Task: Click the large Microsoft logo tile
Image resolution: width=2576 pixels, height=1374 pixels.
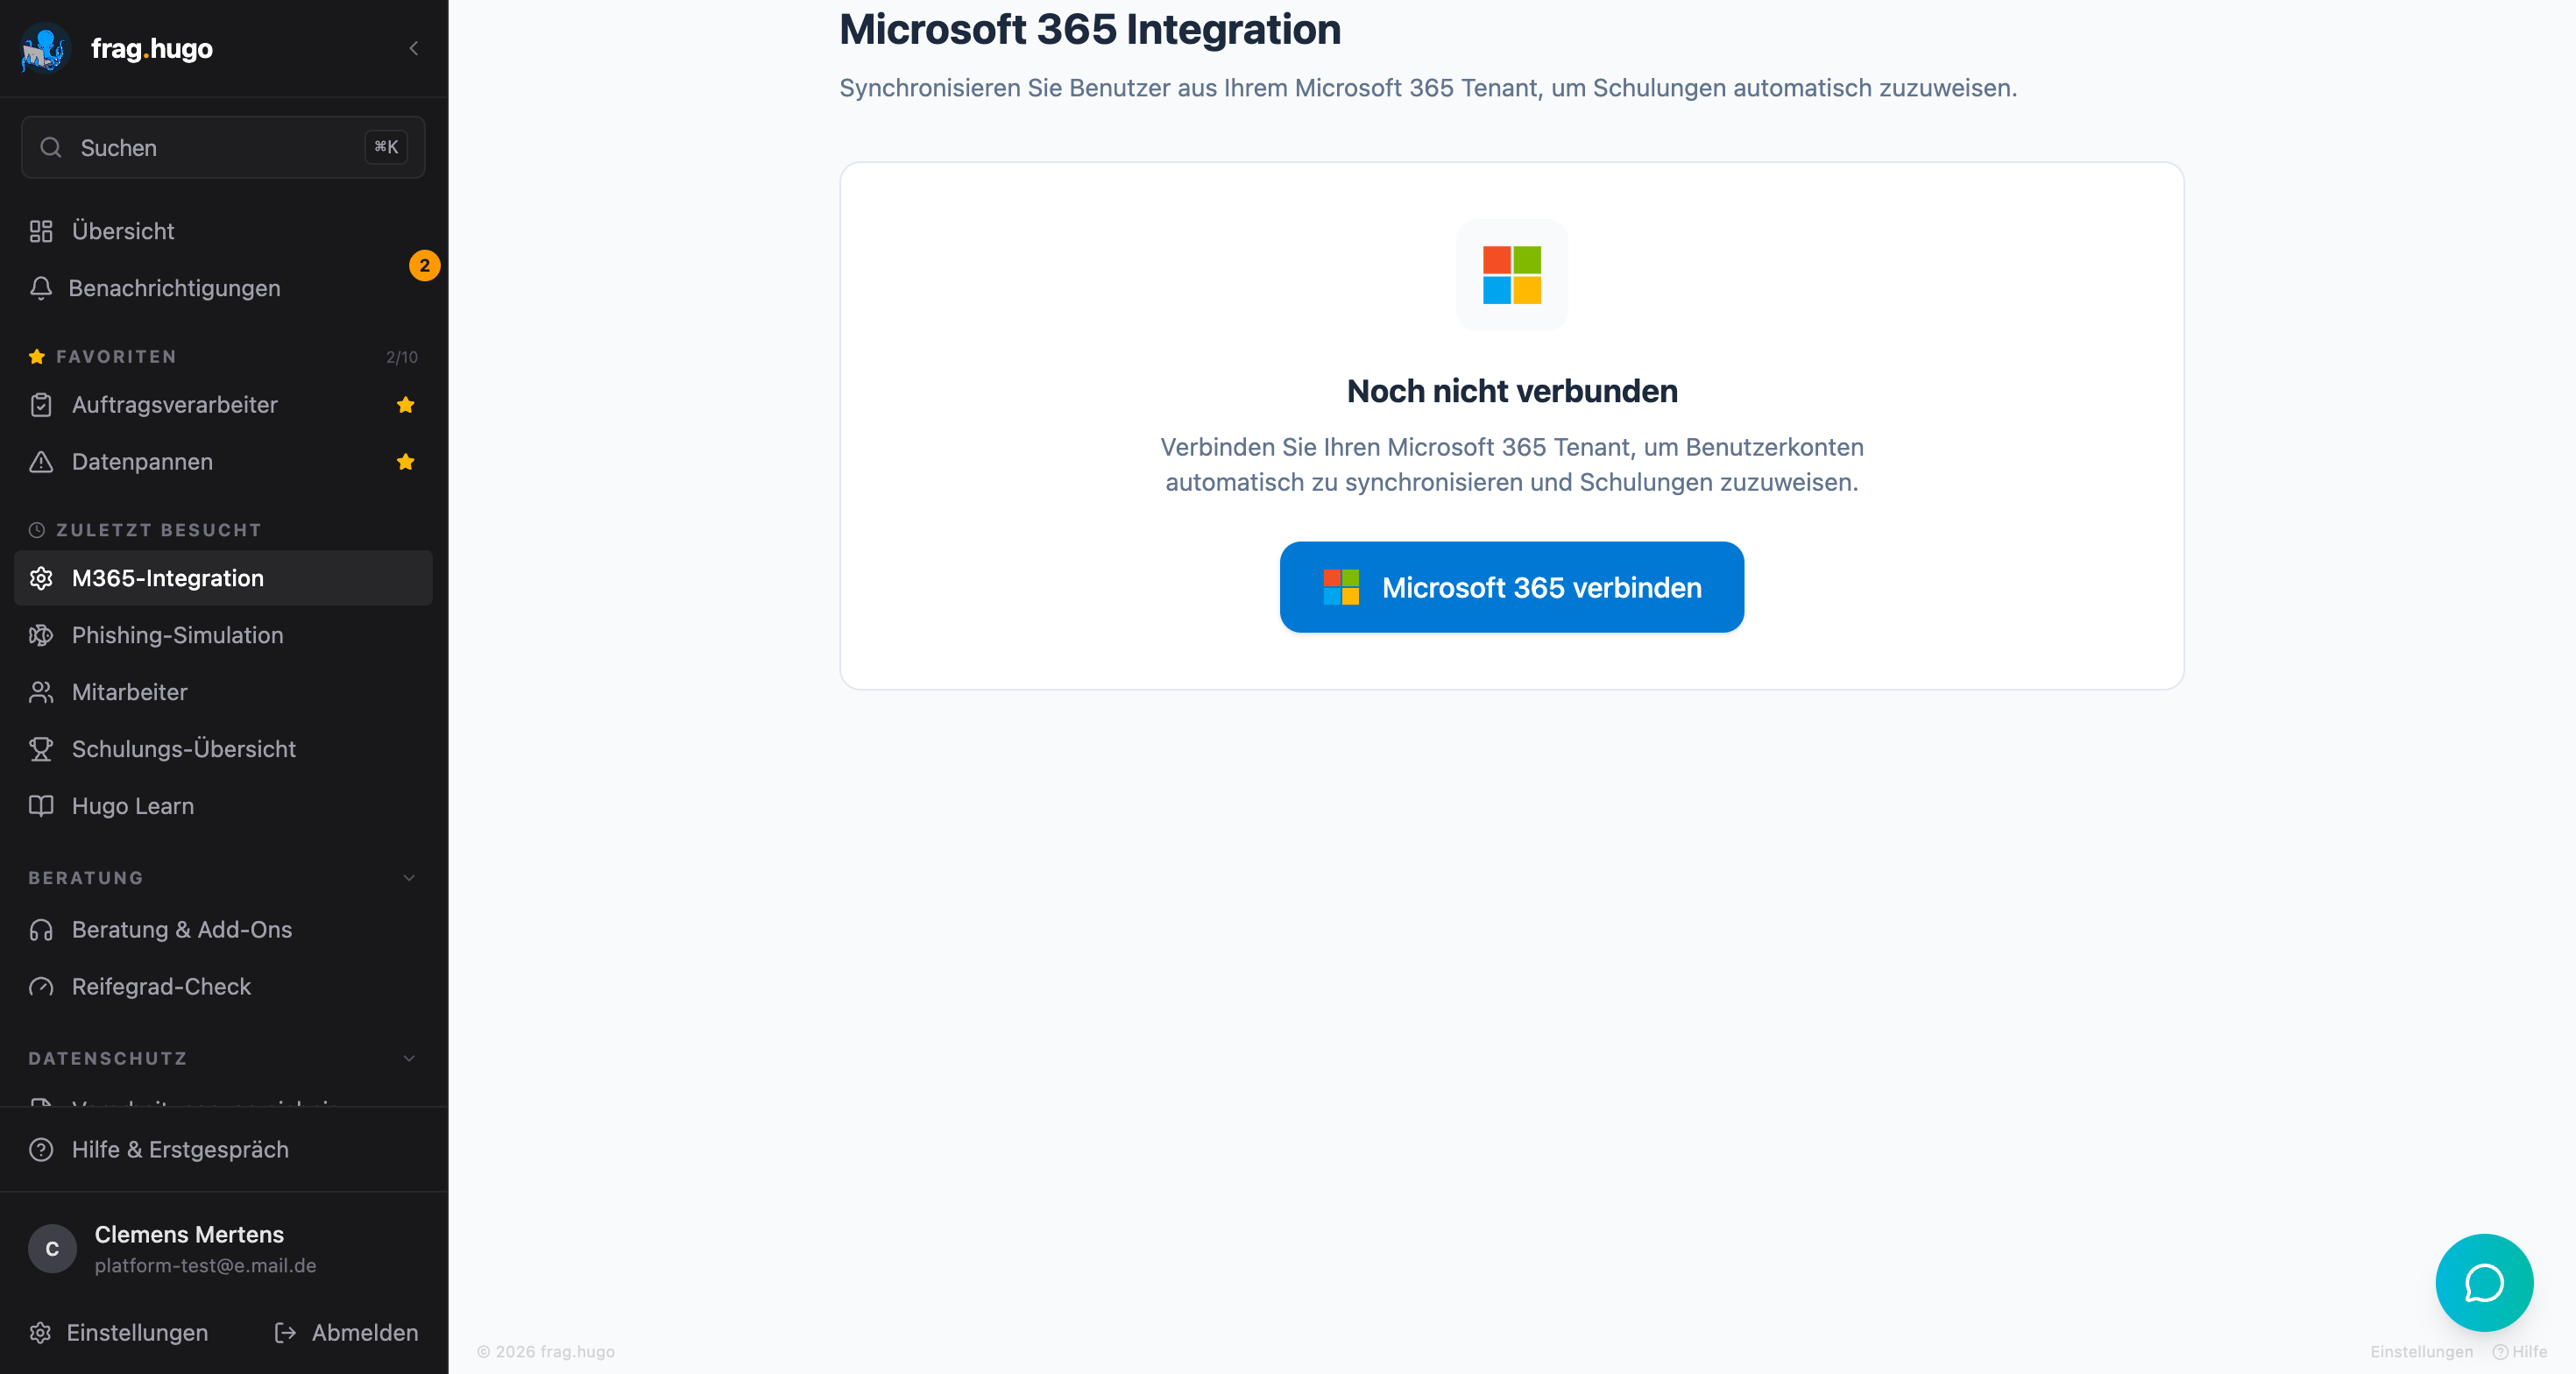Action: [1512, 275]
